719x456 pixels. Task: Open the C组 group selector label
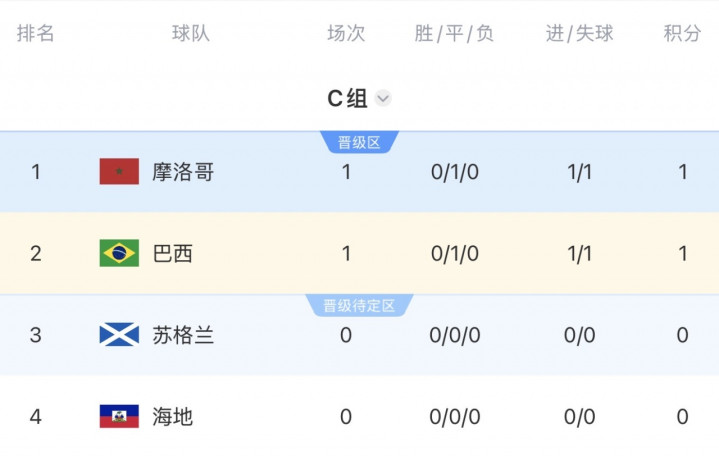[347, 98]
